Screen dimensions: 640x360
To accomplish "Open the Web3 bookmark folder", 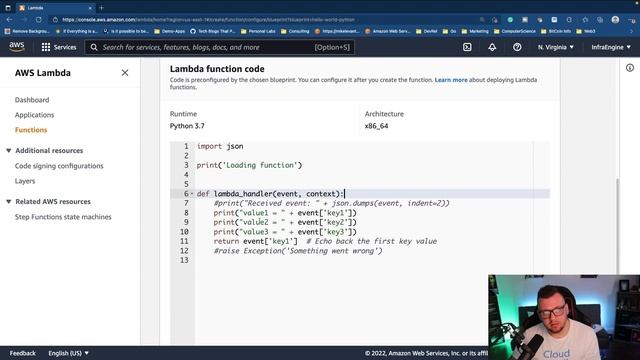I will click(x=586, y=31).
